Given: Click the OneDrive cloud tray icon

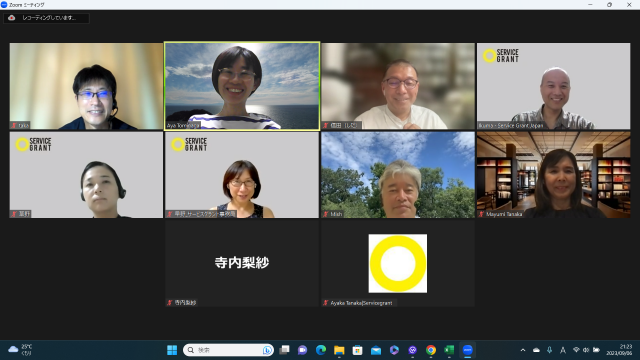Looking at the screenshot, I should point(536,350).
